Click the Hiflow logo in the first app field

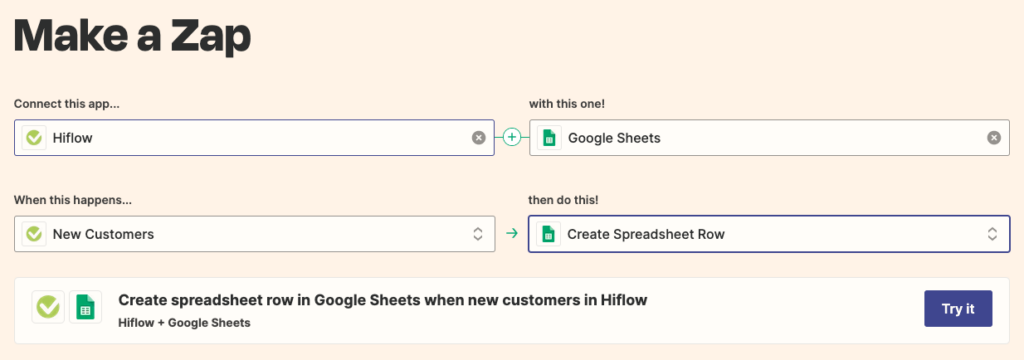click(x=34, y=138)
